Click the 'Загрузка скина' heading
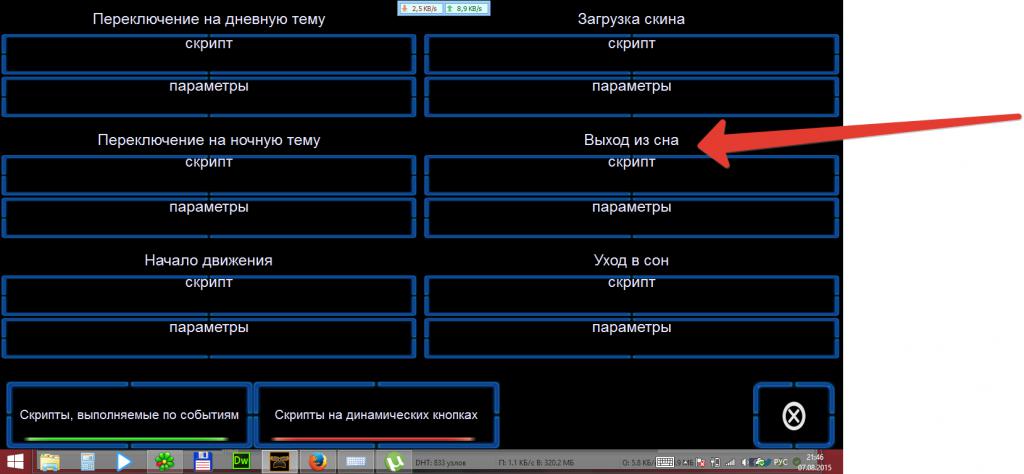 [632, 19]
